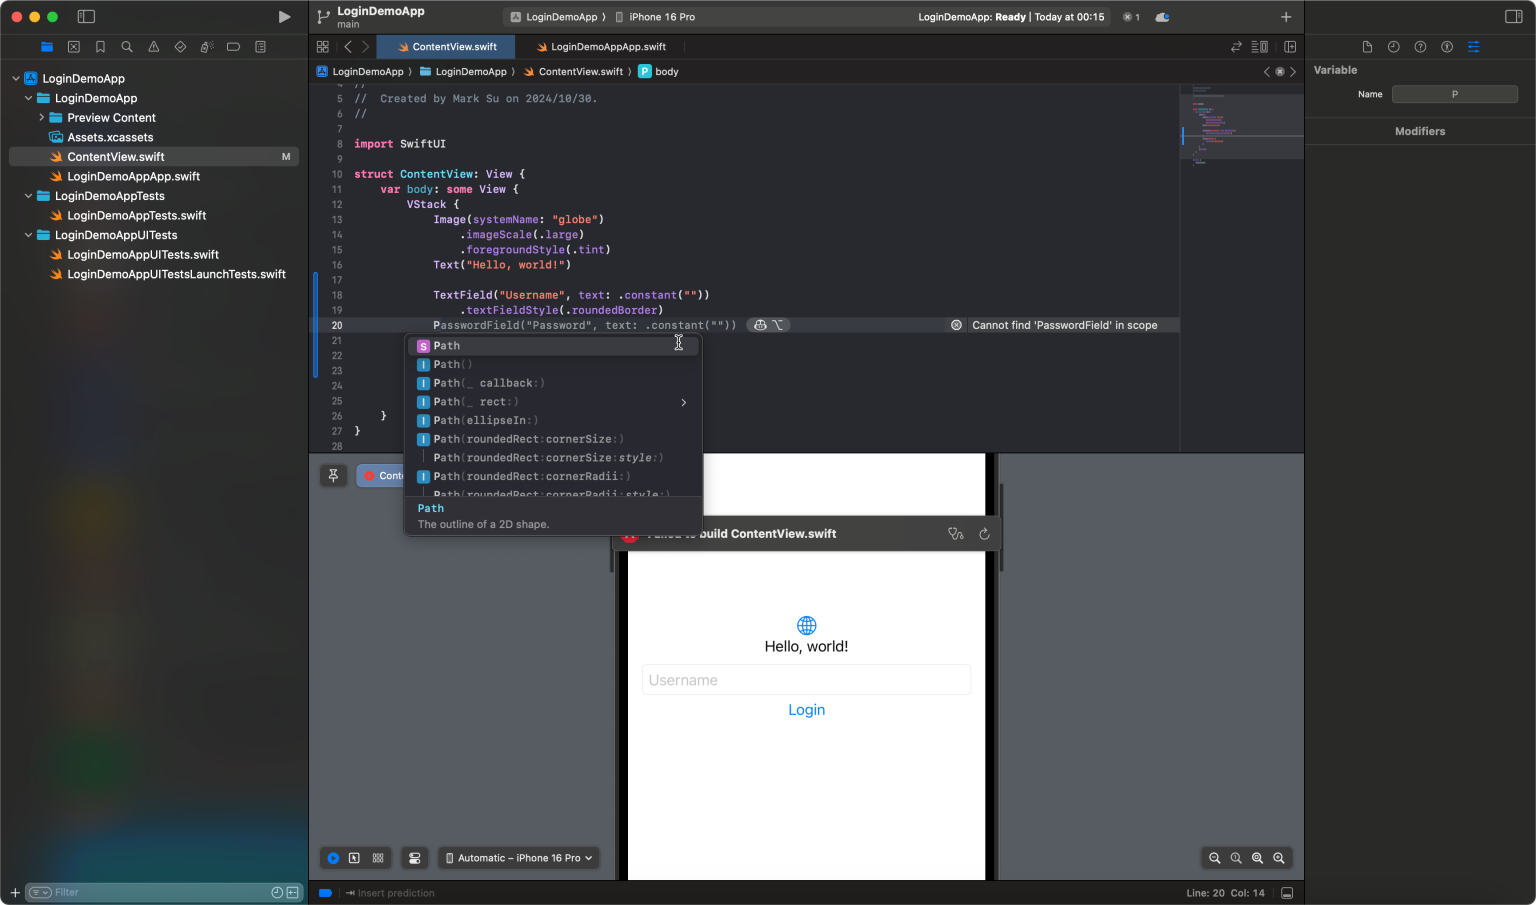Switch to LoginDemoAppApp.swift editor tab
Image resolution: width=1536 pixels, height=905 pixels.
click(x=601, y=47)
